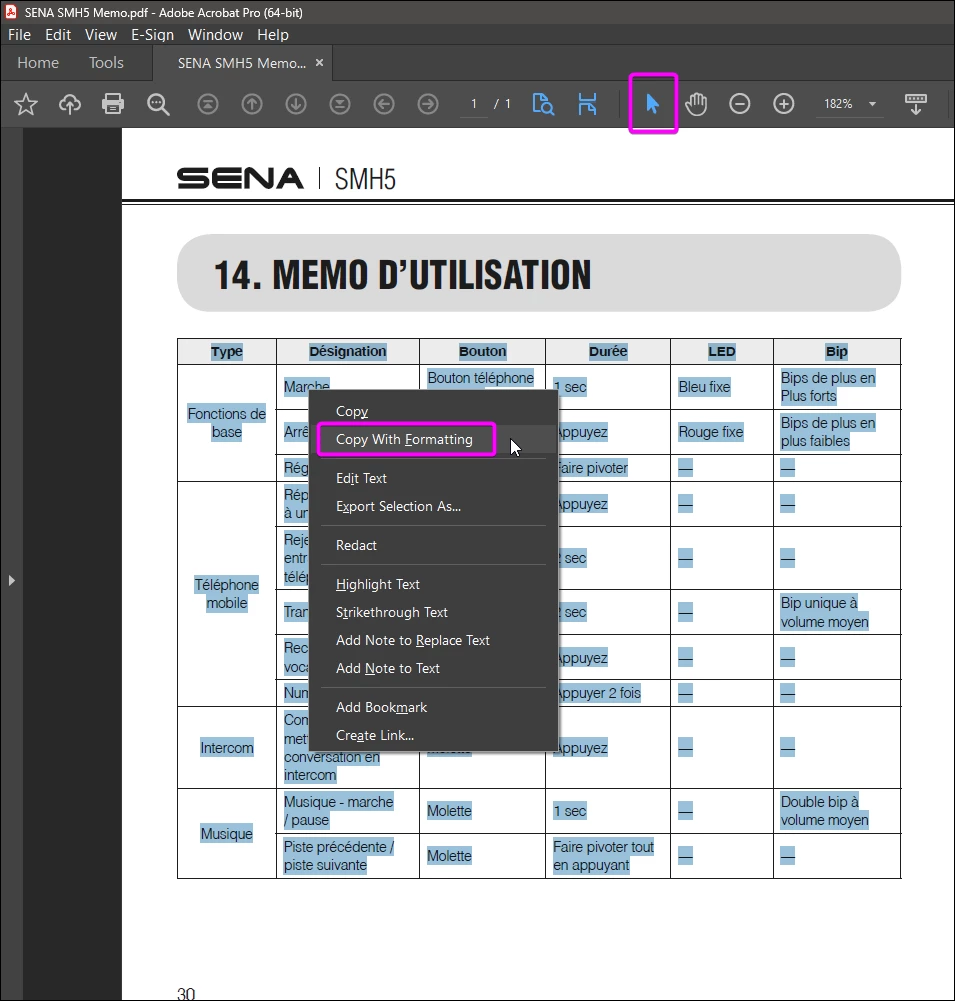Go to first page icon

207,103
